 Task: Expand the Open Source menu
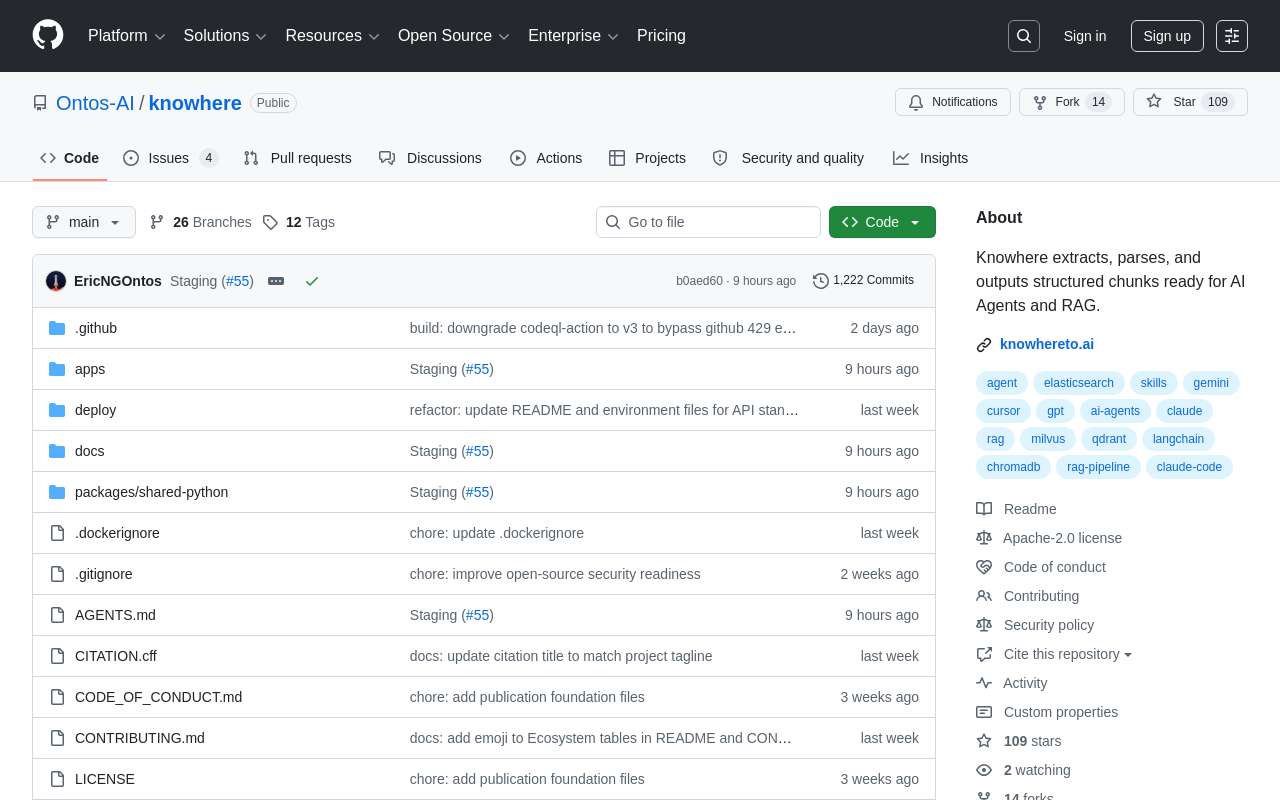pyautogui.click(x=454, y=36)
